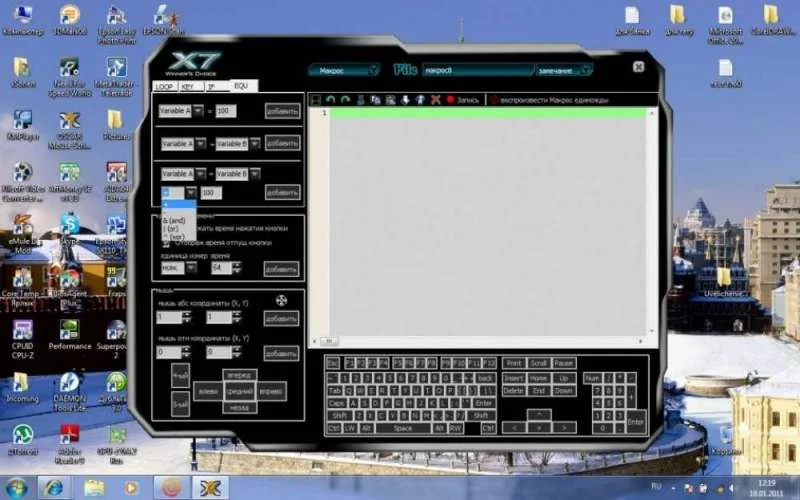
Task: Open Adobe Reader desktop icon
Action: 69,444
